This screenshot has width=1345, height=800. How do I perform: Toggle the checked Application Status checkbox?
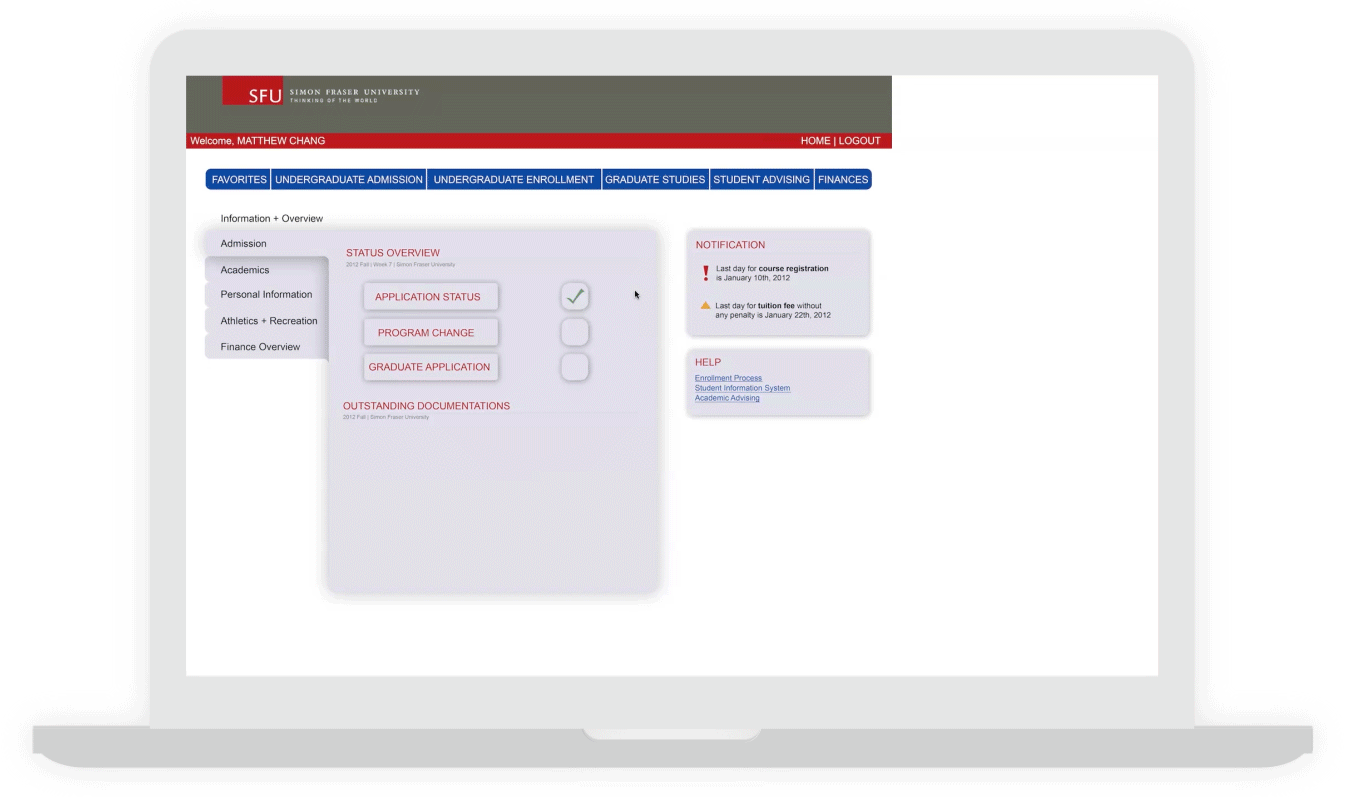(574, 297)
